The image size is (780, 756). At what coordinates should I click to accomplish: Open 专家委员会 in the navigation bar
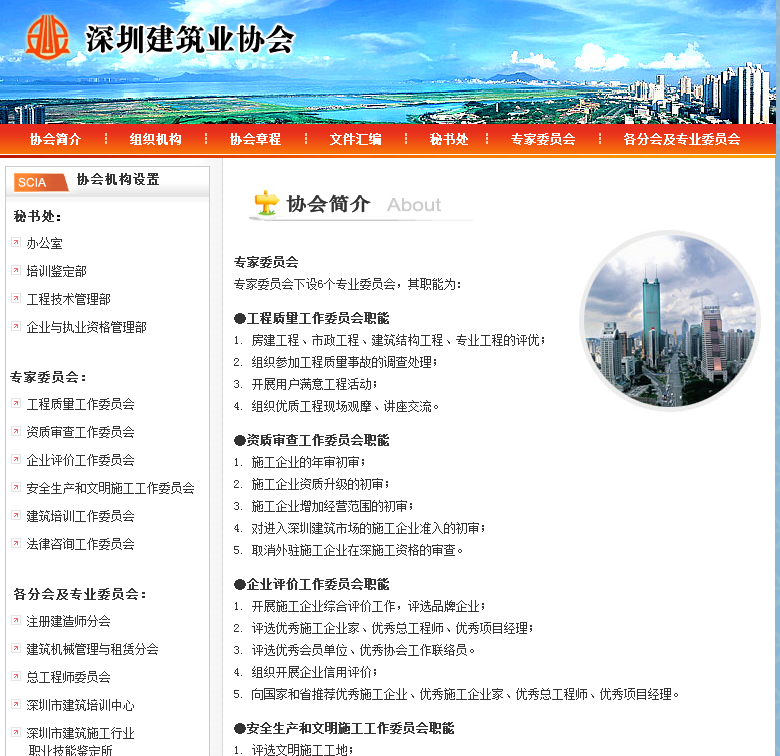tap(543, 139)
